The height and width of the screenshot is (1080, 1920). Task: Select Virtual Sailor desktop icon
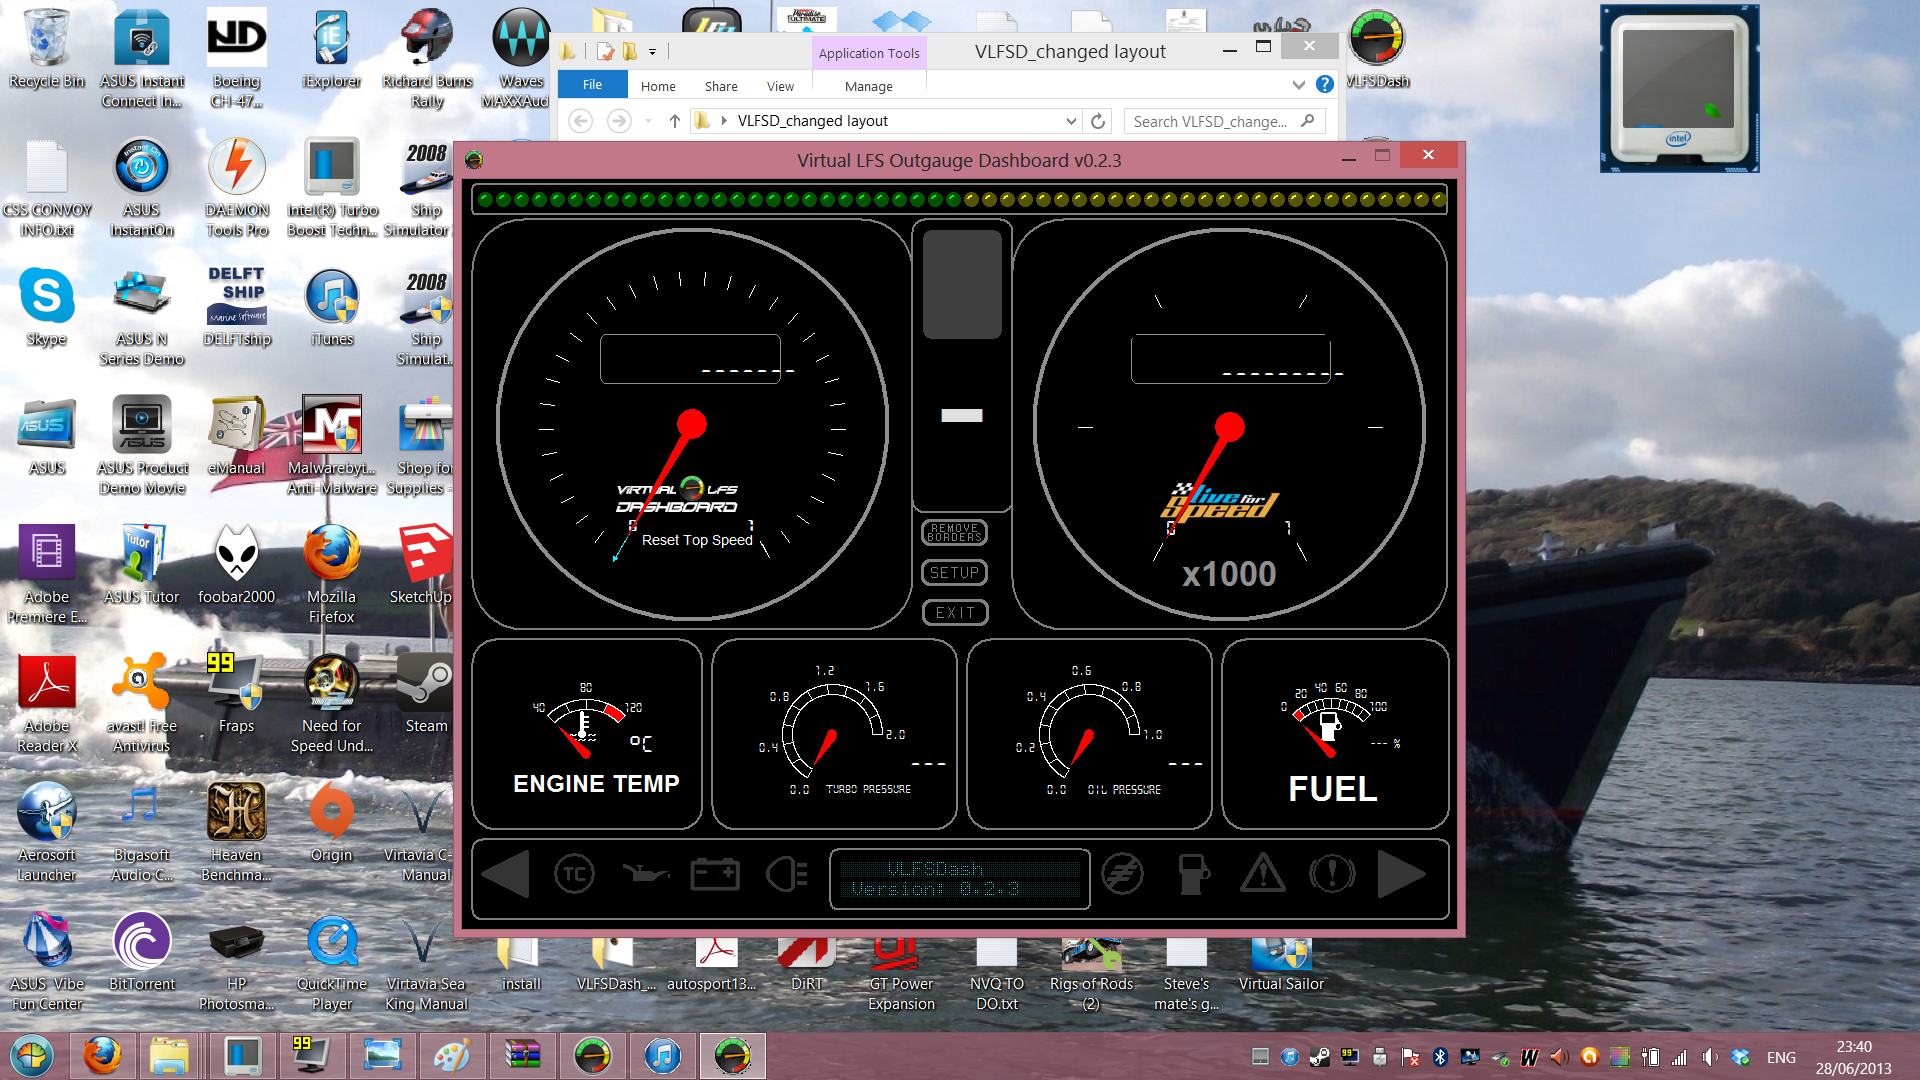pos(1281,966)
